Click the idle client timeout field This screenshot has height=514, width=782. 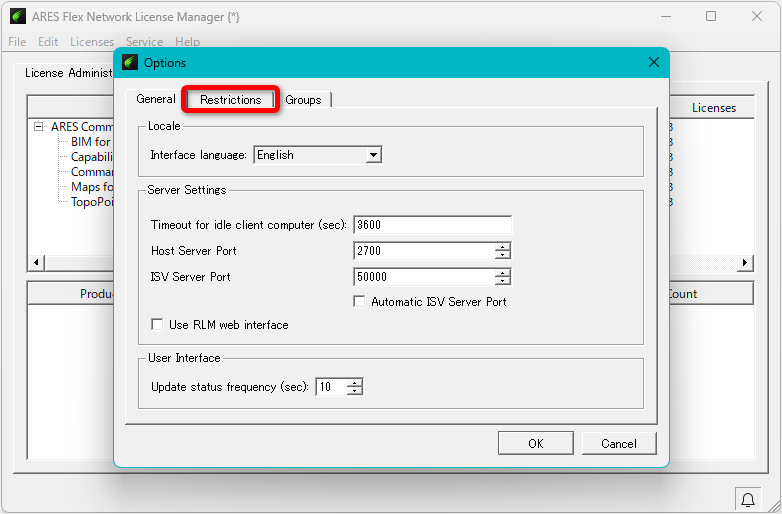(432, 225)
